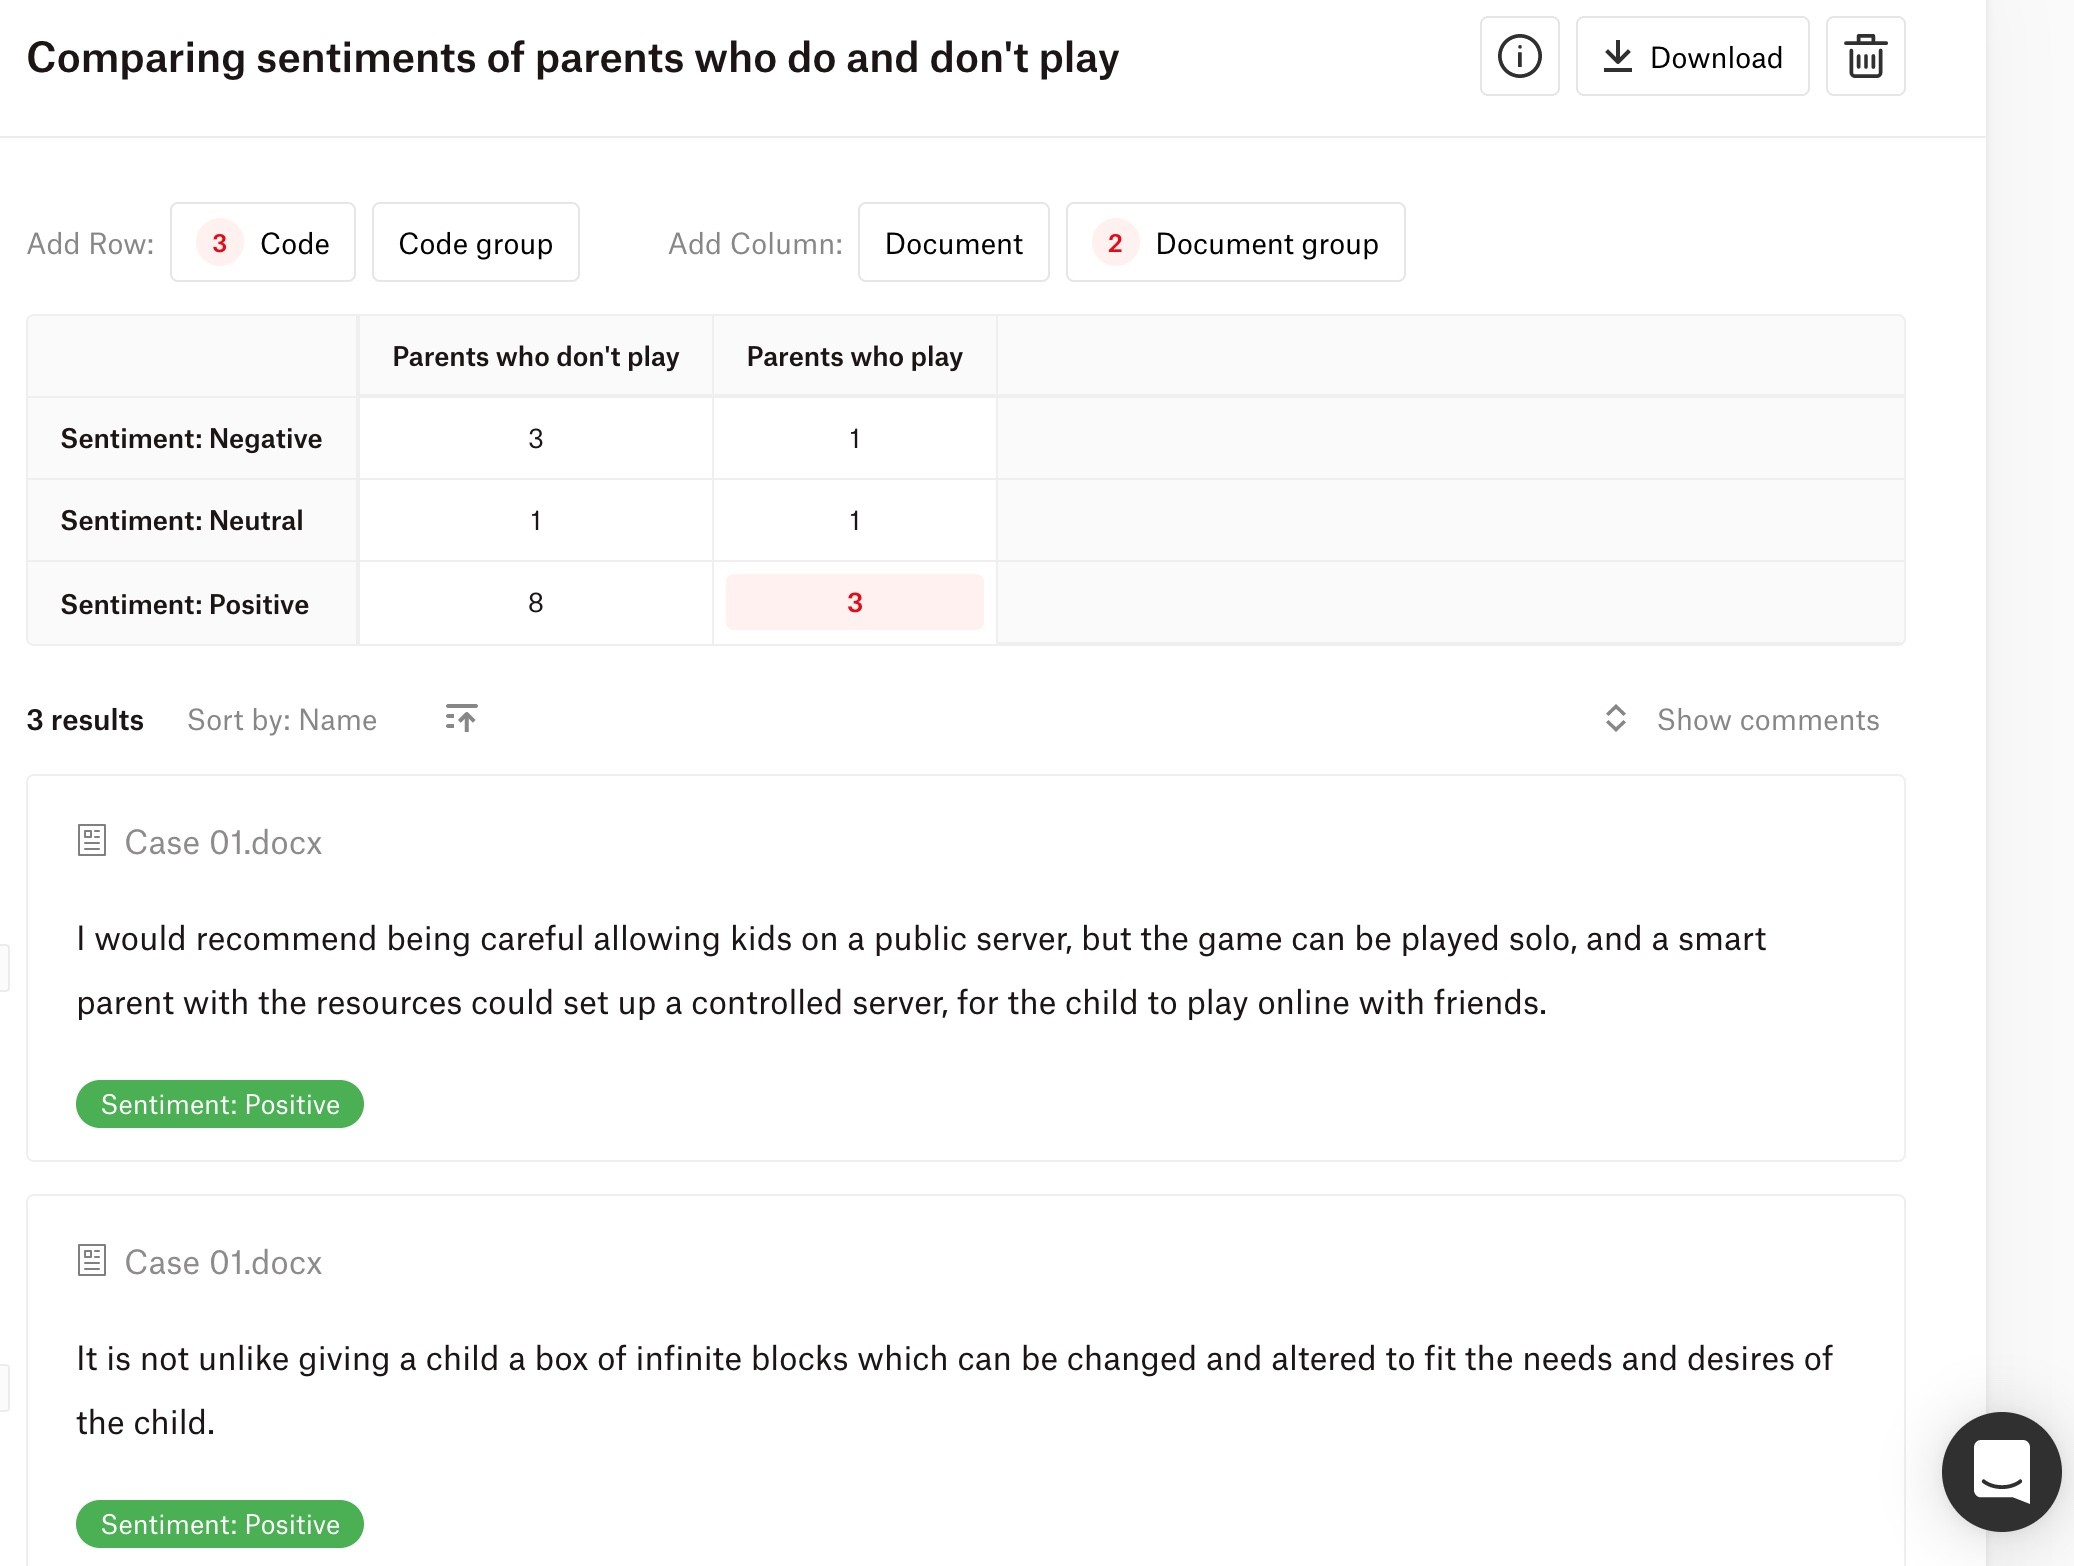Add a row using Code group
Viewport: 2074px width, 1566px height.
click(x=476, y=243)
